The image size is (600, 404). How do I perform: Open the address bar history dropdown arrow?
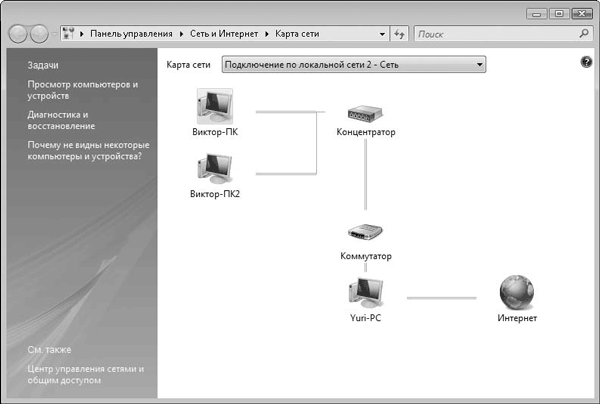pyautogui.click(x=382, y=34)
